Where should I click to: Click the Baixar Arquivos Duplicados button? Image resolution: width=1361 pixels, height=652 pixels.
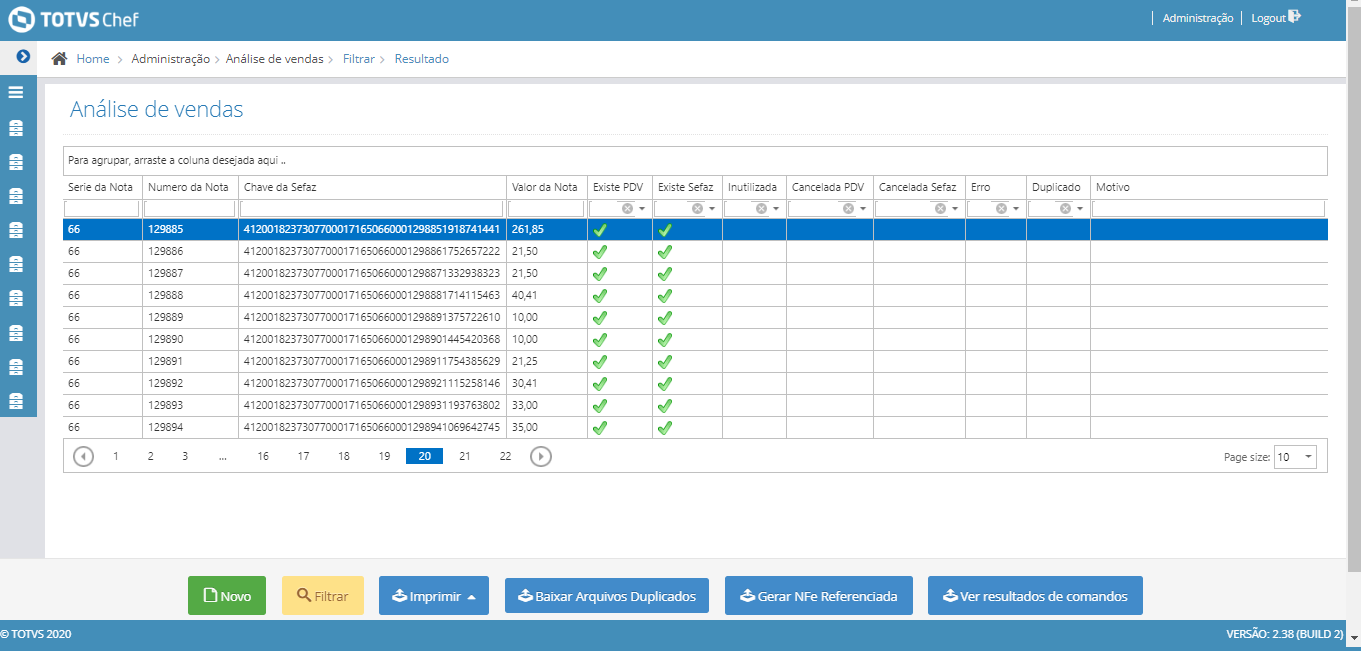click(x=606, y=595)
